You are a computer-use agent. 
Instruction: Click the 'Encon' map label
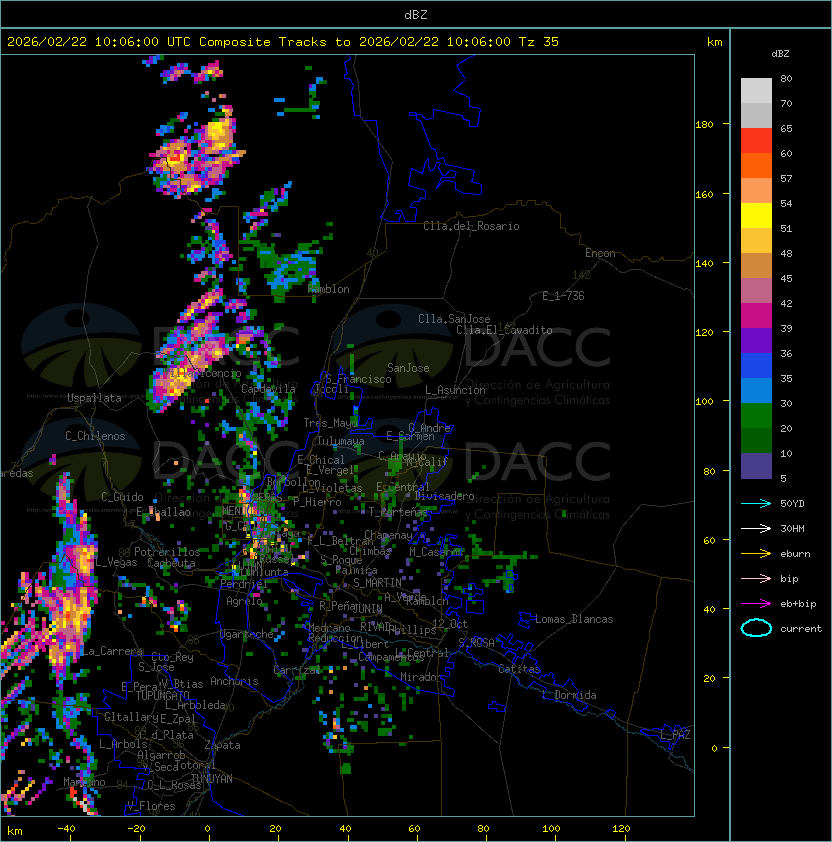(600, 253)
